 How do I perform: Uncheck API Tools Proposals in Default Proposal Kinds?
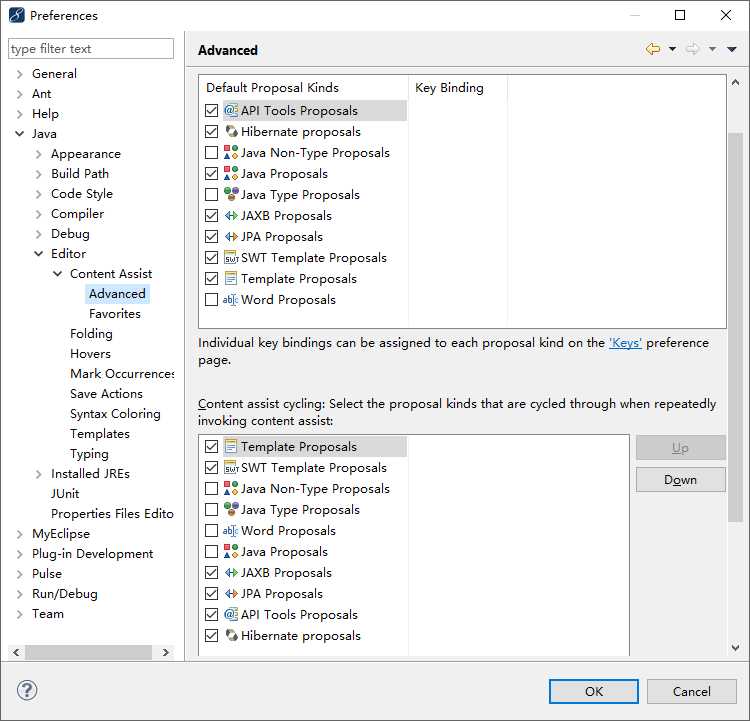(x=211, y=111)
